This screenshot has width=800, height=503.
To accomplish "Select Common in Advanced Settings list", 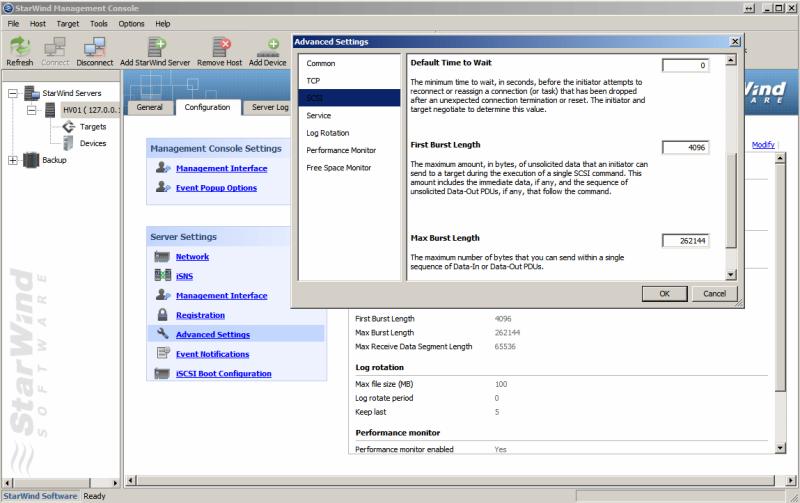I will [x=349, y=63].
